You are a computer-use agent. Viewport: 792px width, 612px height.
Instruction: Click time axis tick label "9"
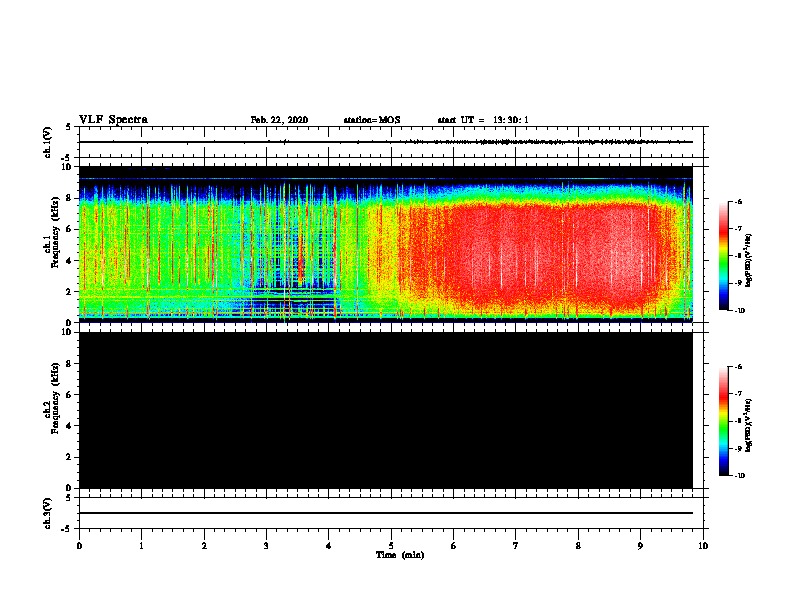(x=640, y=546)
